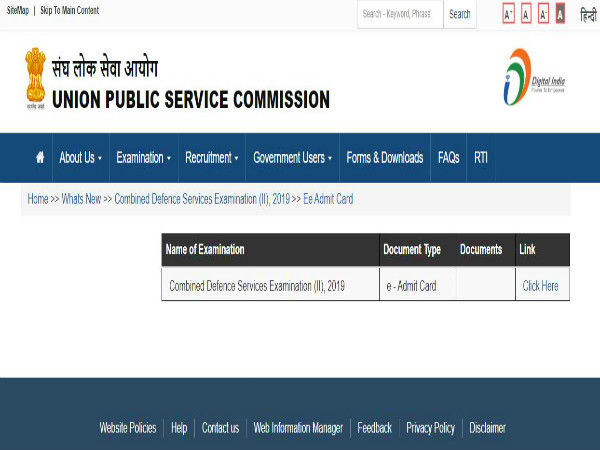
Task: Increase font size with A+ icon
Action: pyautogui.click(x=508, y=14)
